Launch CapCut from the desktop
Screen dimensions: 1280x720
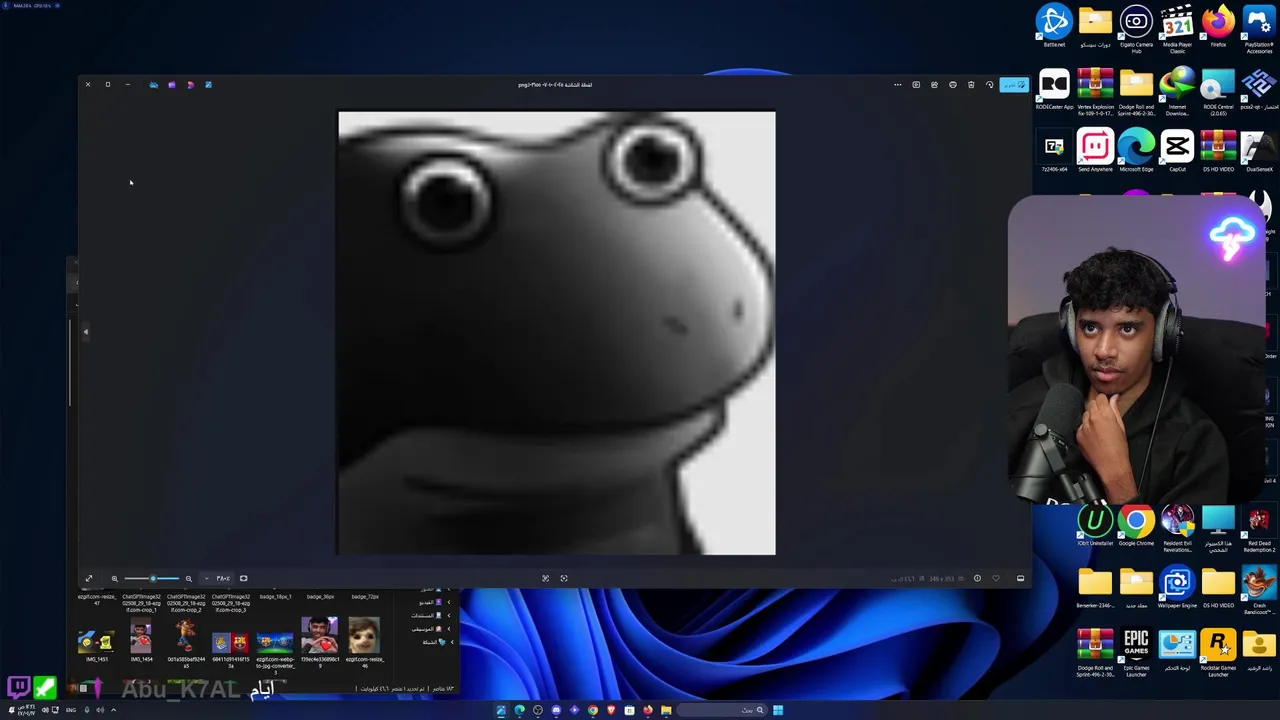(1177, 151)
